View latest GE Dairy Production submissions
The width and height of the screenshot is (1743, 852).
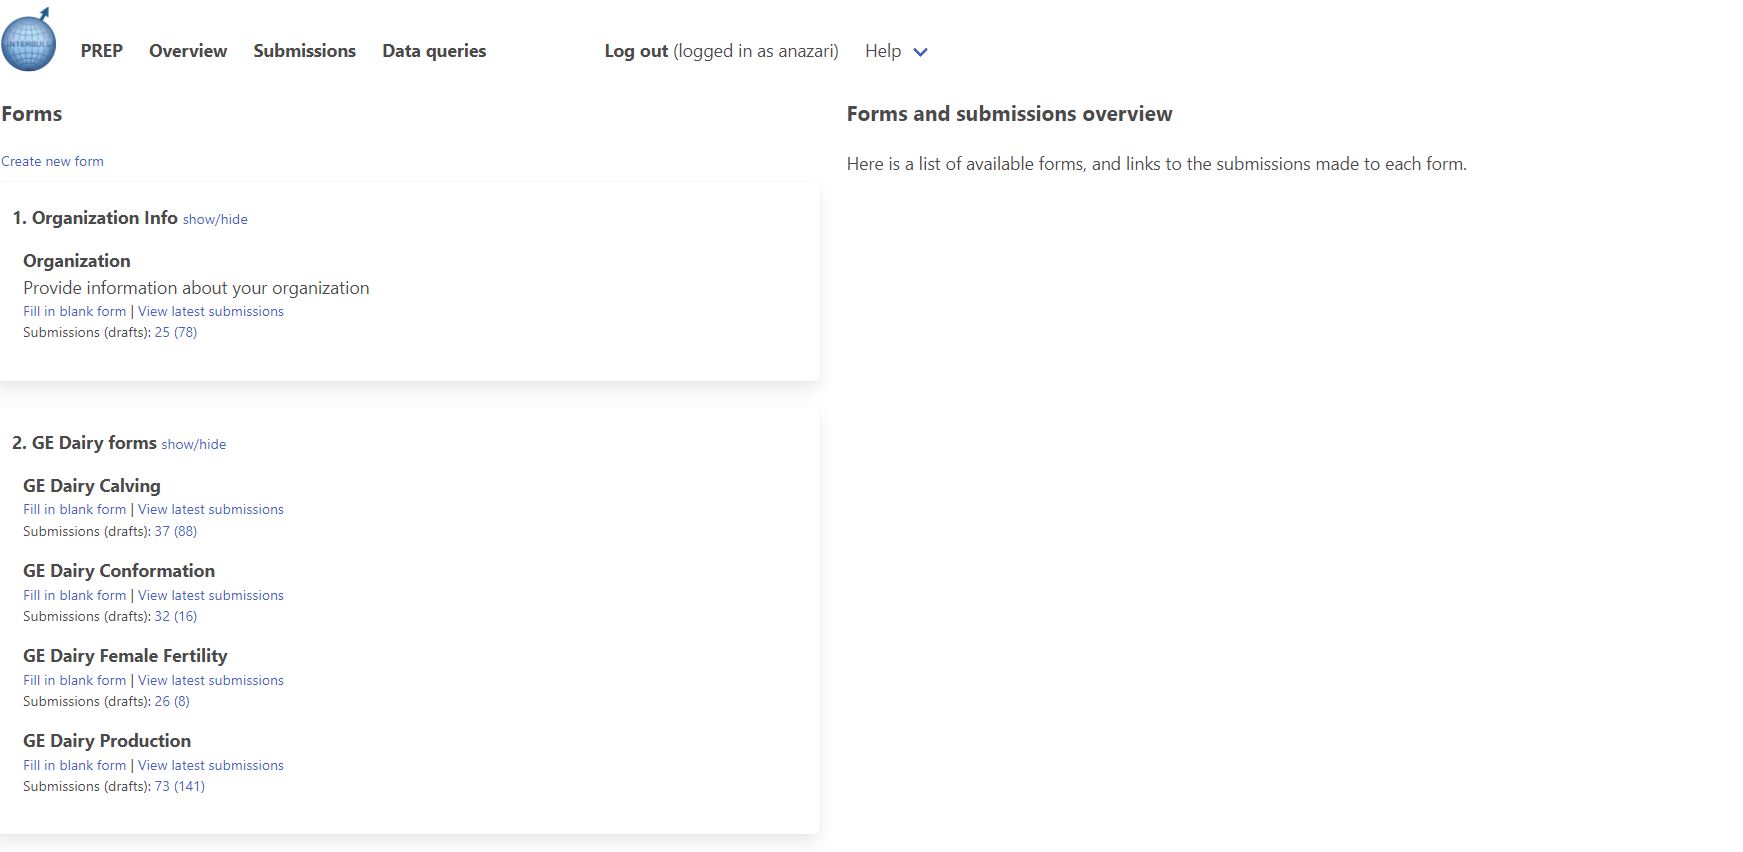[211, 765]
